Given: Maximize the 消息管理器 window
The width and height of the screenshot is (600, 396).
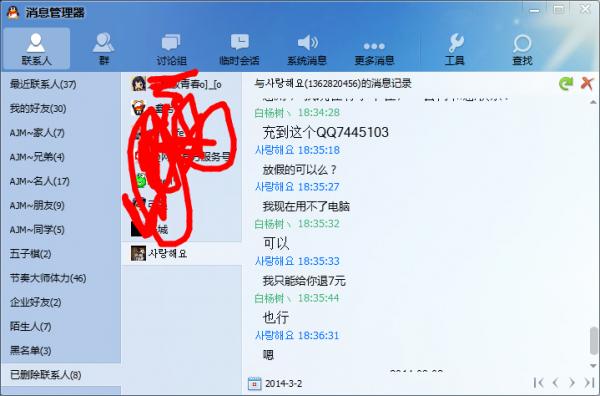Looking at the screenshot, I should (559, 9).
